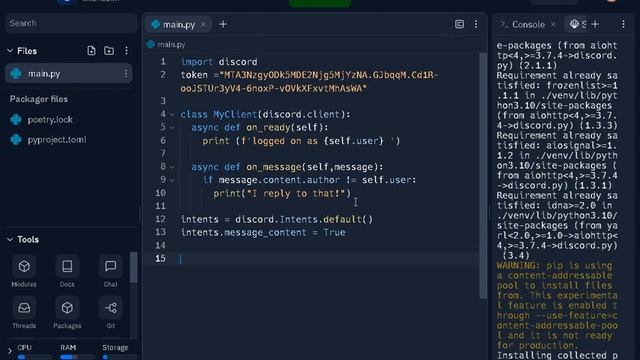Open console pane more options
Screen dimensions: 640x360
point(623,24)
